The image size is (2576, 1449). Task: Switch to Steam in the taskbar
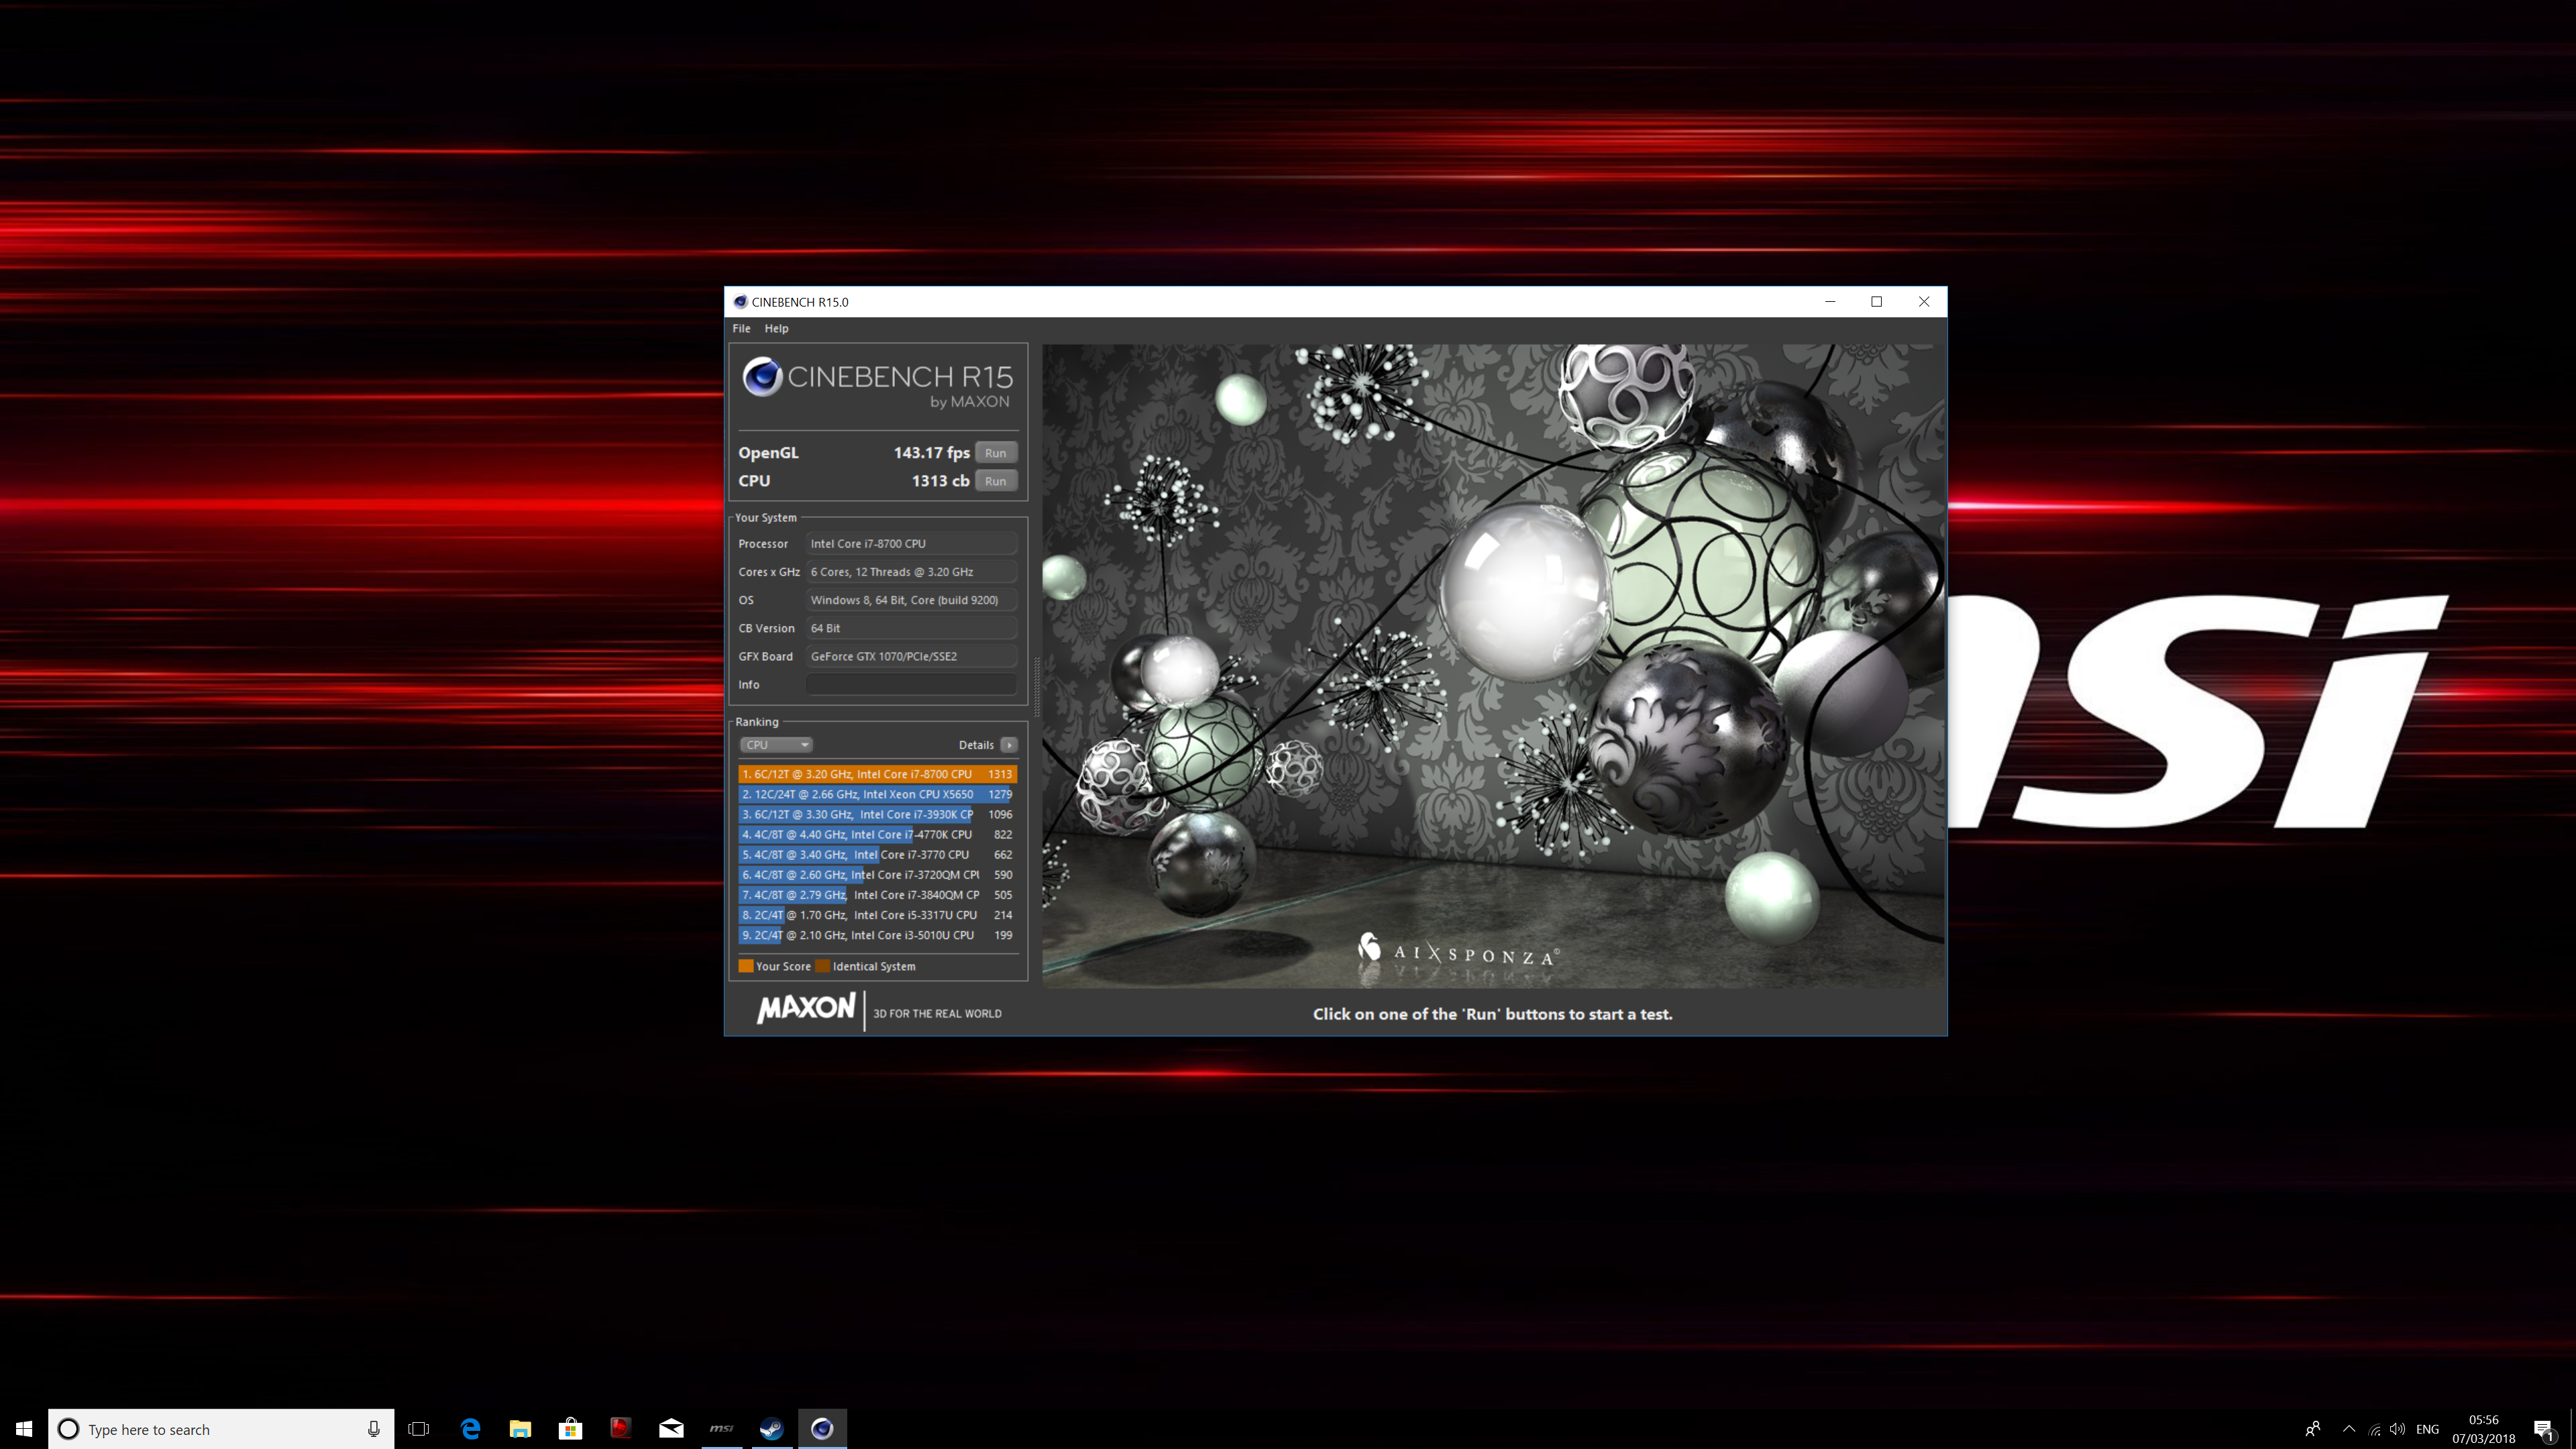click(x=771, y=1428)
